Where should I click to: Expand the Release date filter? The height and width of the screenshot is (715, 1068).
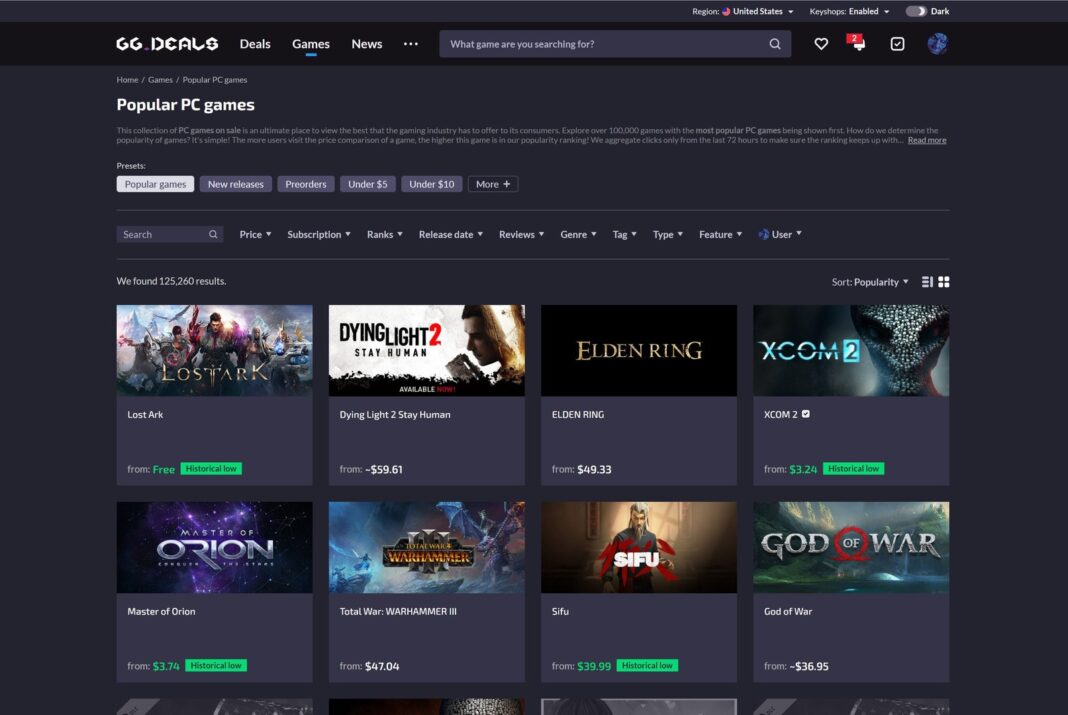click(x=451, y=234)
